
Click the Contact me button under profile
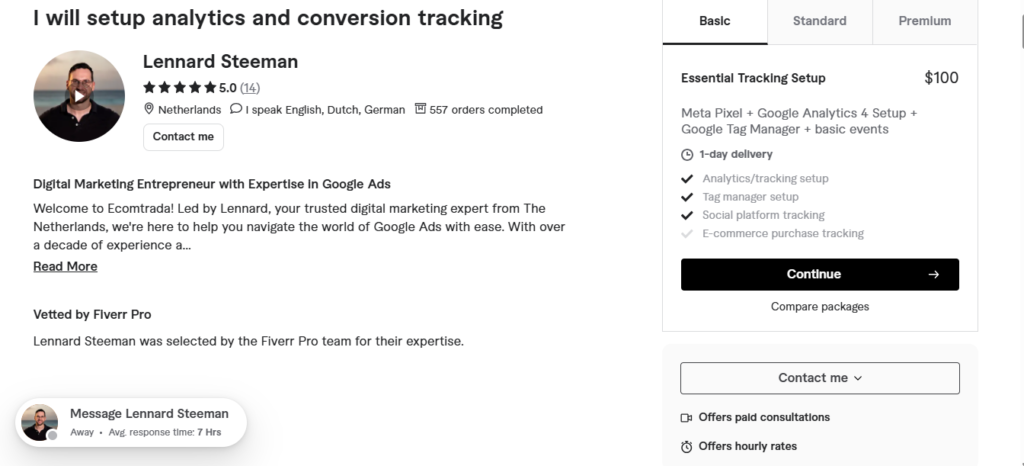(184, 137)
